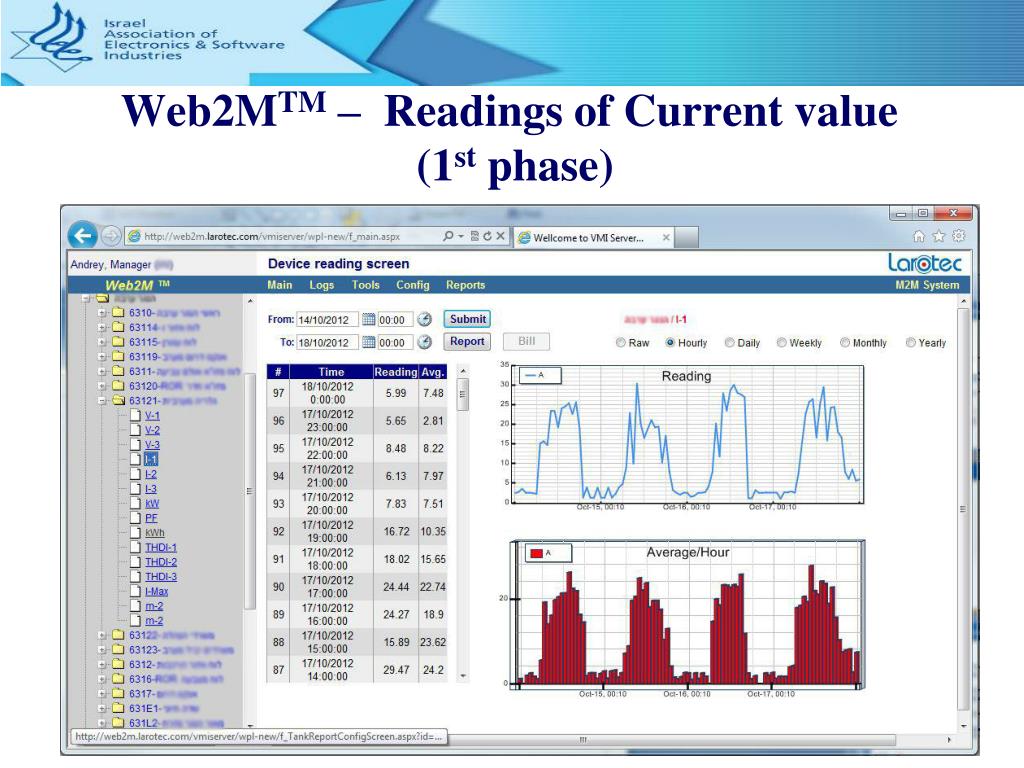Click the compatibility view icon in address bar
This screenshot has height=768, width=1024.
(x=475, y=236)
